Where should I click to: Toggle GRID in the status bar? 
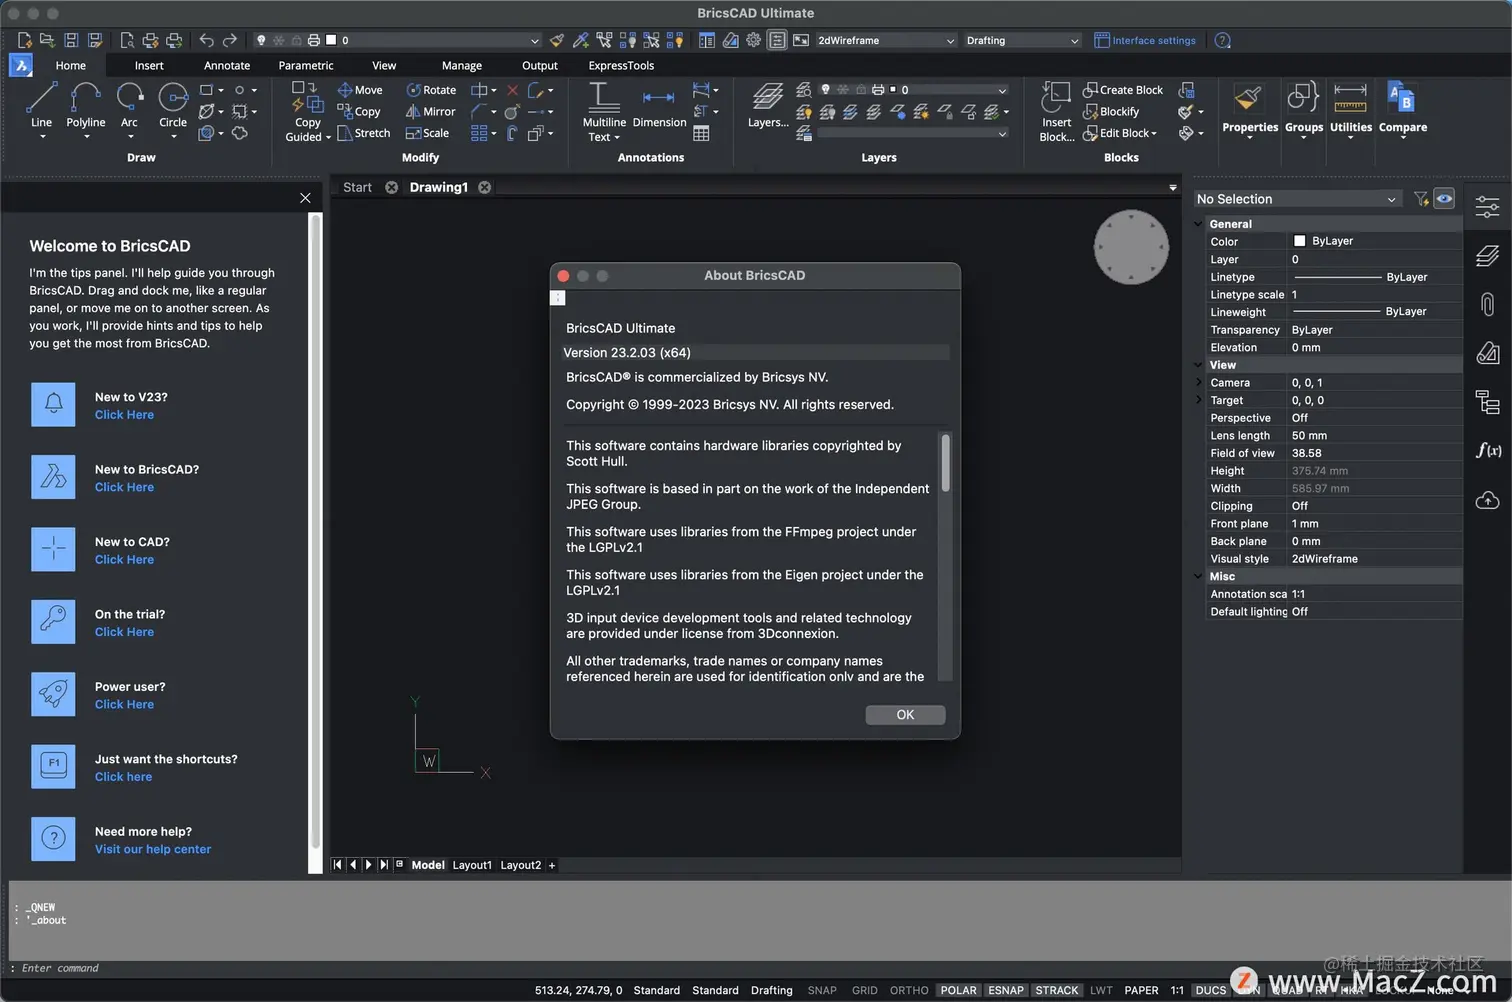[x=865, y=990]
